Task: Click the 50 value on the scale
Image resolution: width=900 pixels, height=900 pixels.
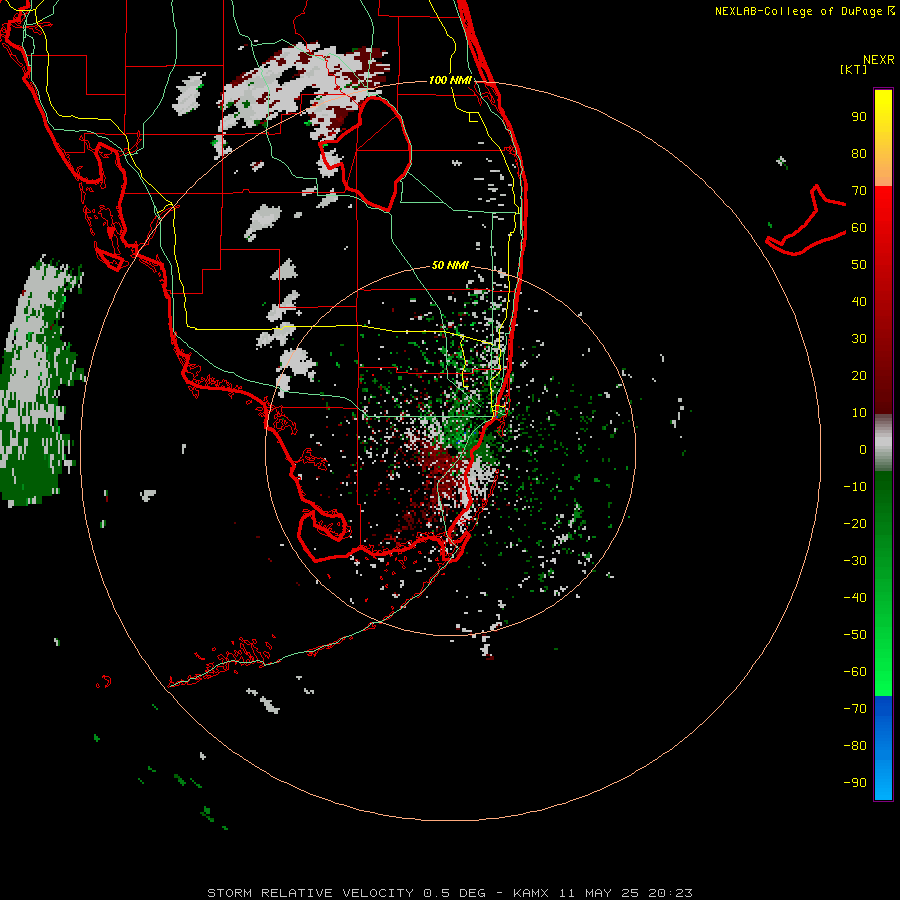Action: 859,265
